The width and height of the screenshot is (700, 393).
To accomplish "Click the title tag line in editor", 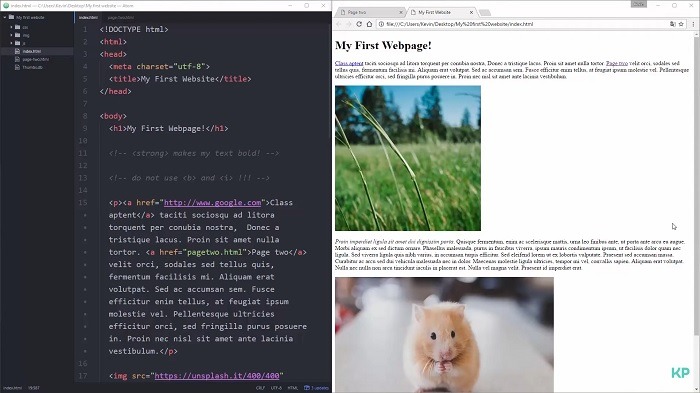I will click(x=180, y=79).
